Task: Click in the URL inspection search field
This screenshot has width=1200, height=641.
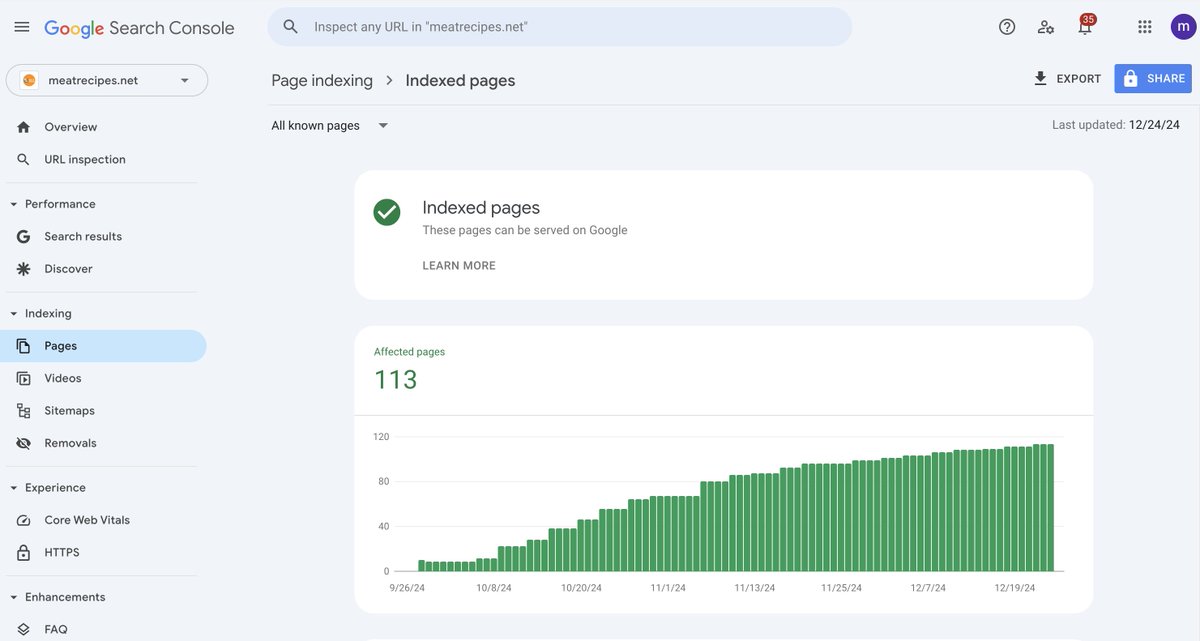Action: tap(560, 26)
